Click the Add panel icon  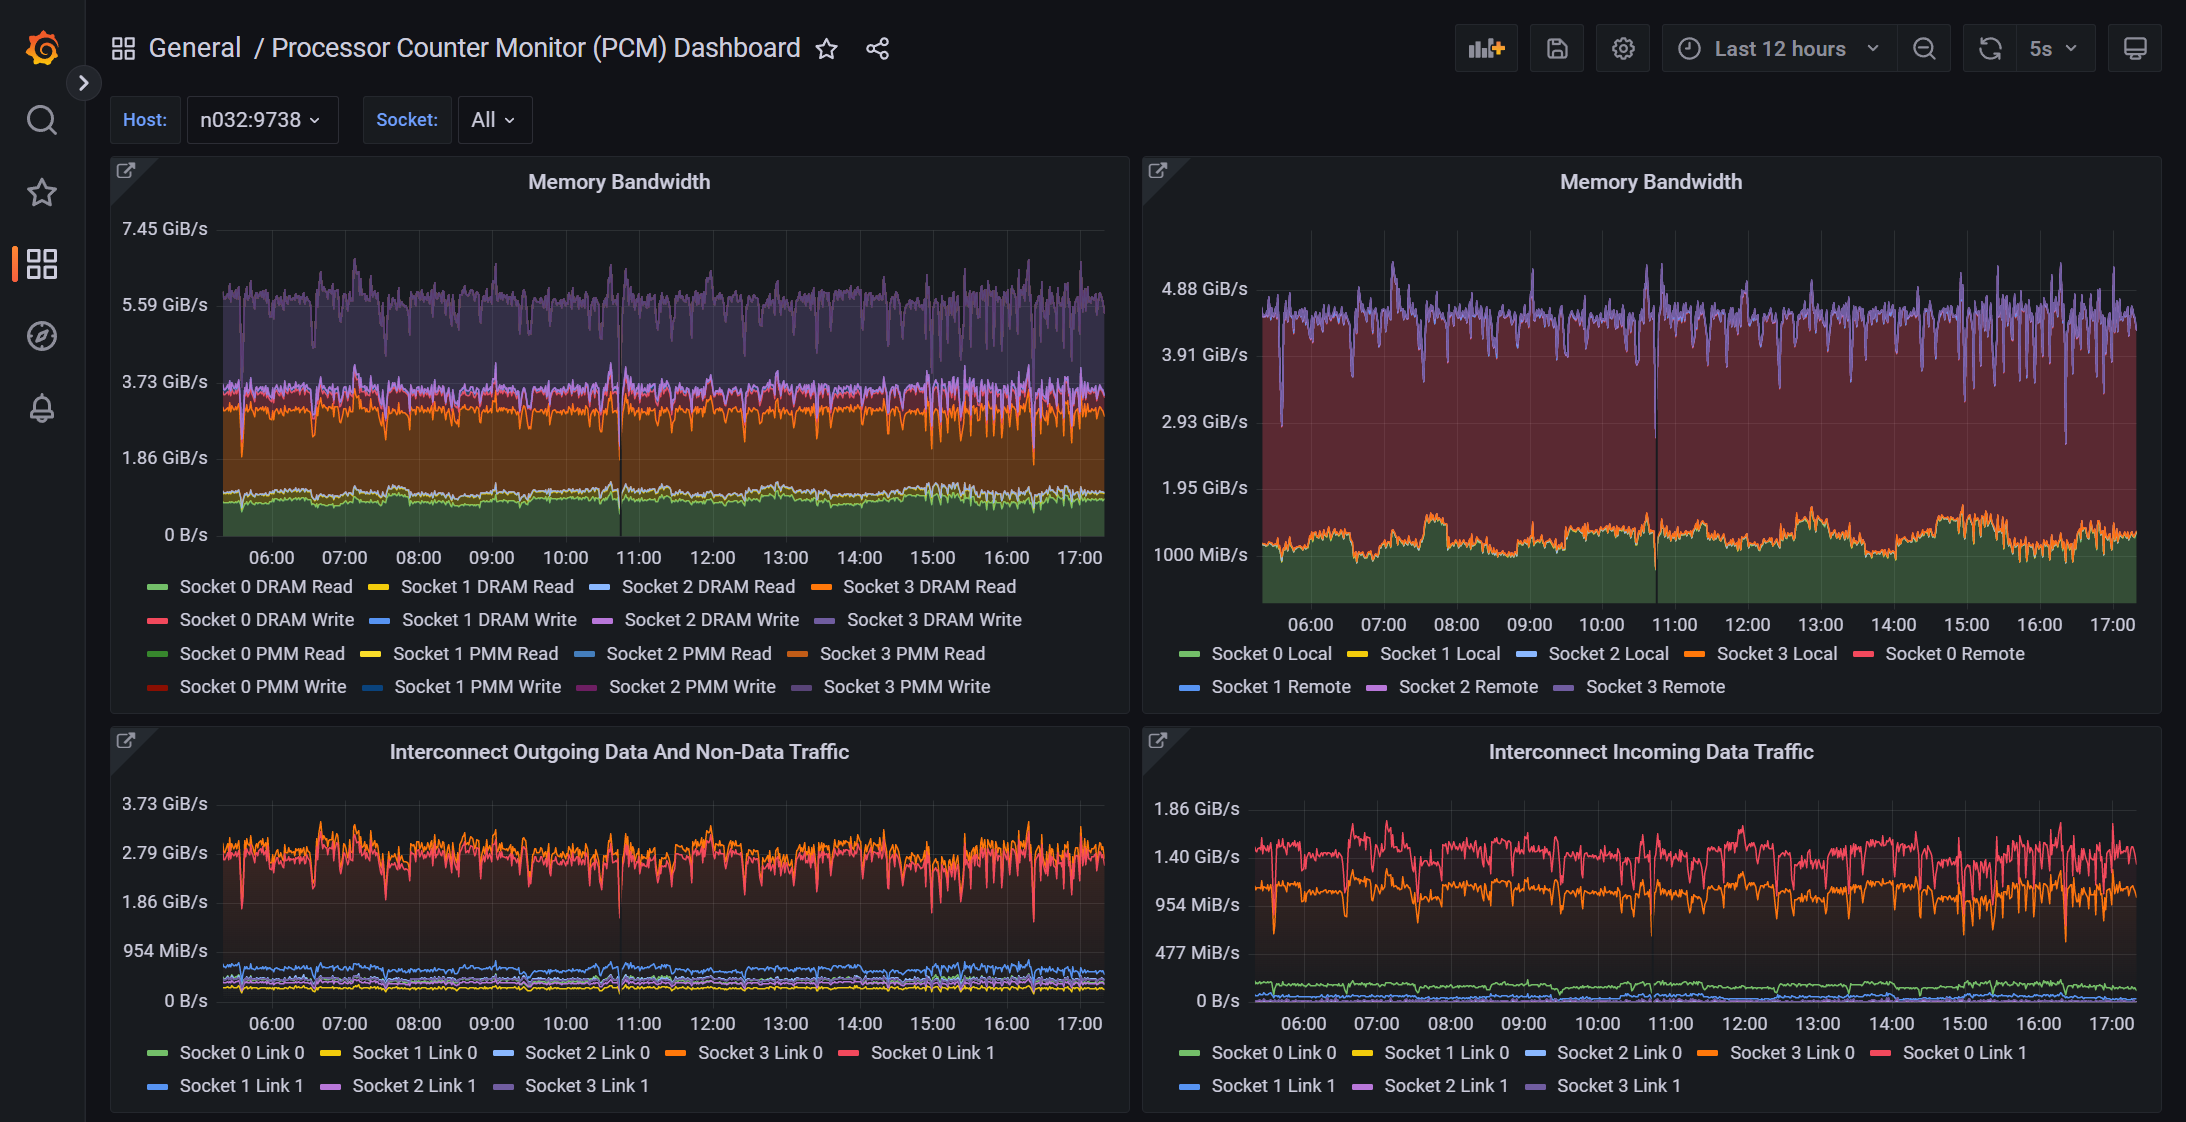point(1485,49)
